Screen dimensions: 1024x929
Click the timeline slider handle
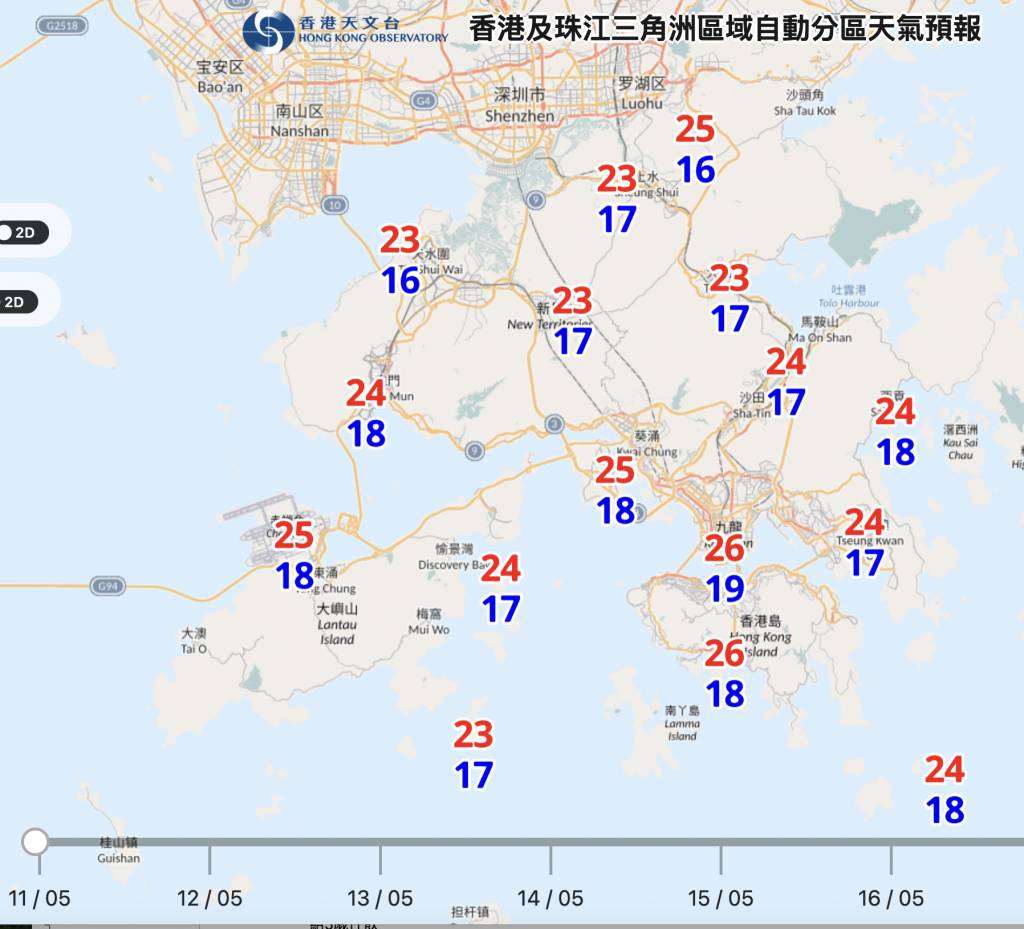click(x=35, y=842)
